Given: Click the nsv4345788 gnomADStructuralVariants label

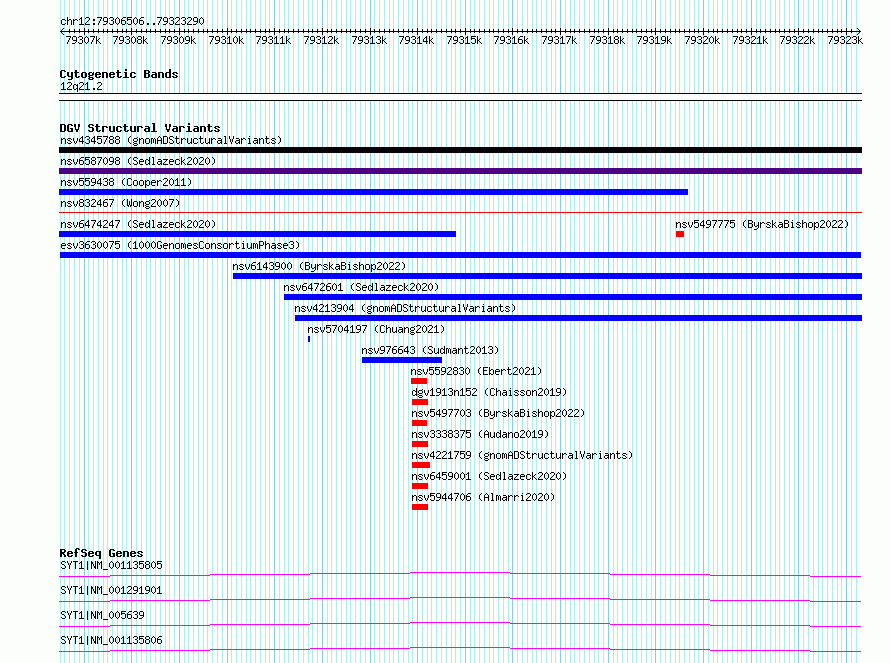Looking at the screenshot, I should tap(171, 140).
